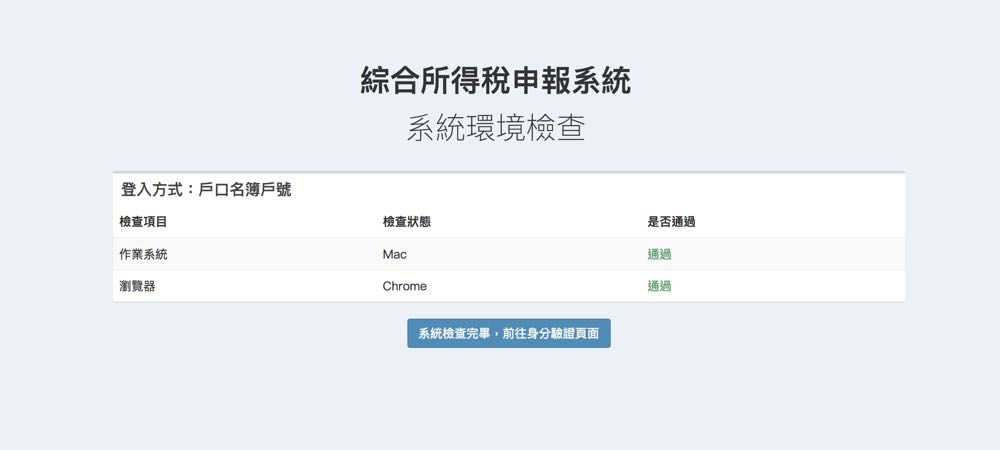
Task: Click the 登入方式 label text
Action: point(151,189)
